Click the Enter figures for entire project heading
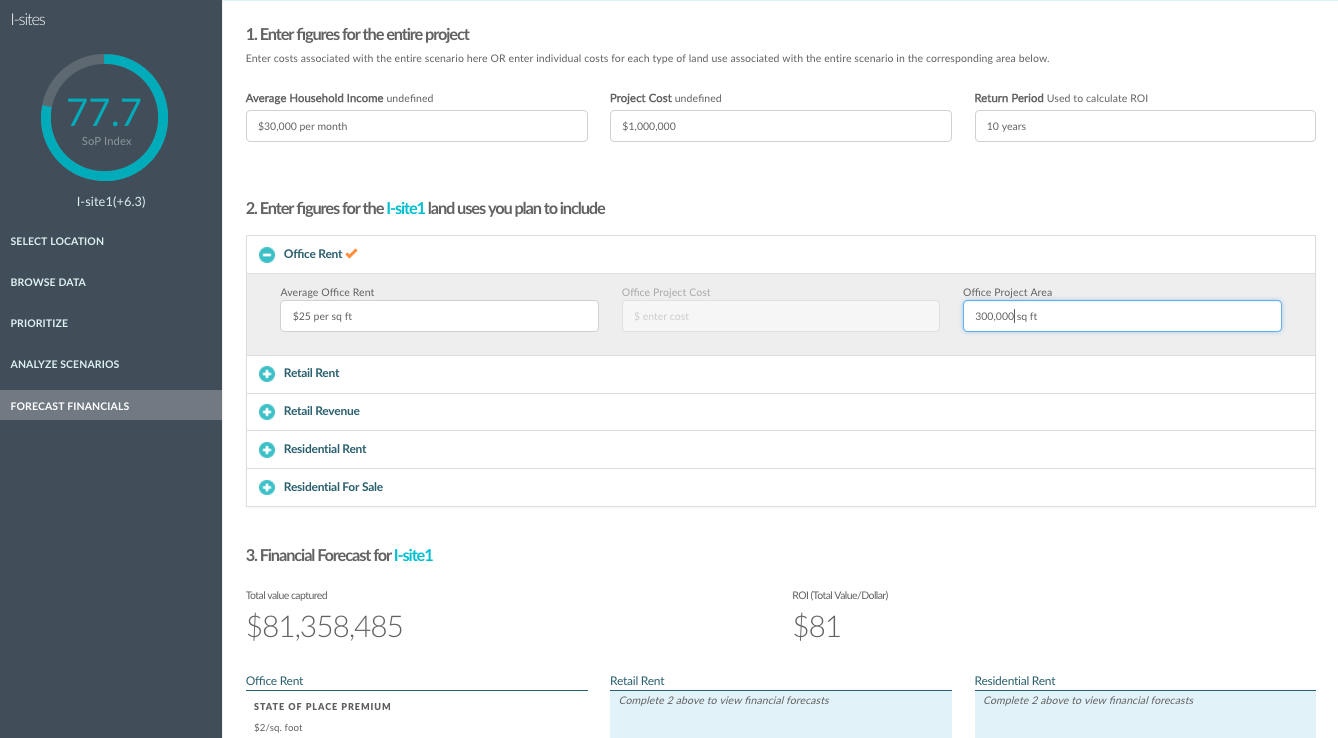The image size is (1338, 738). click(x=358, y=35)
